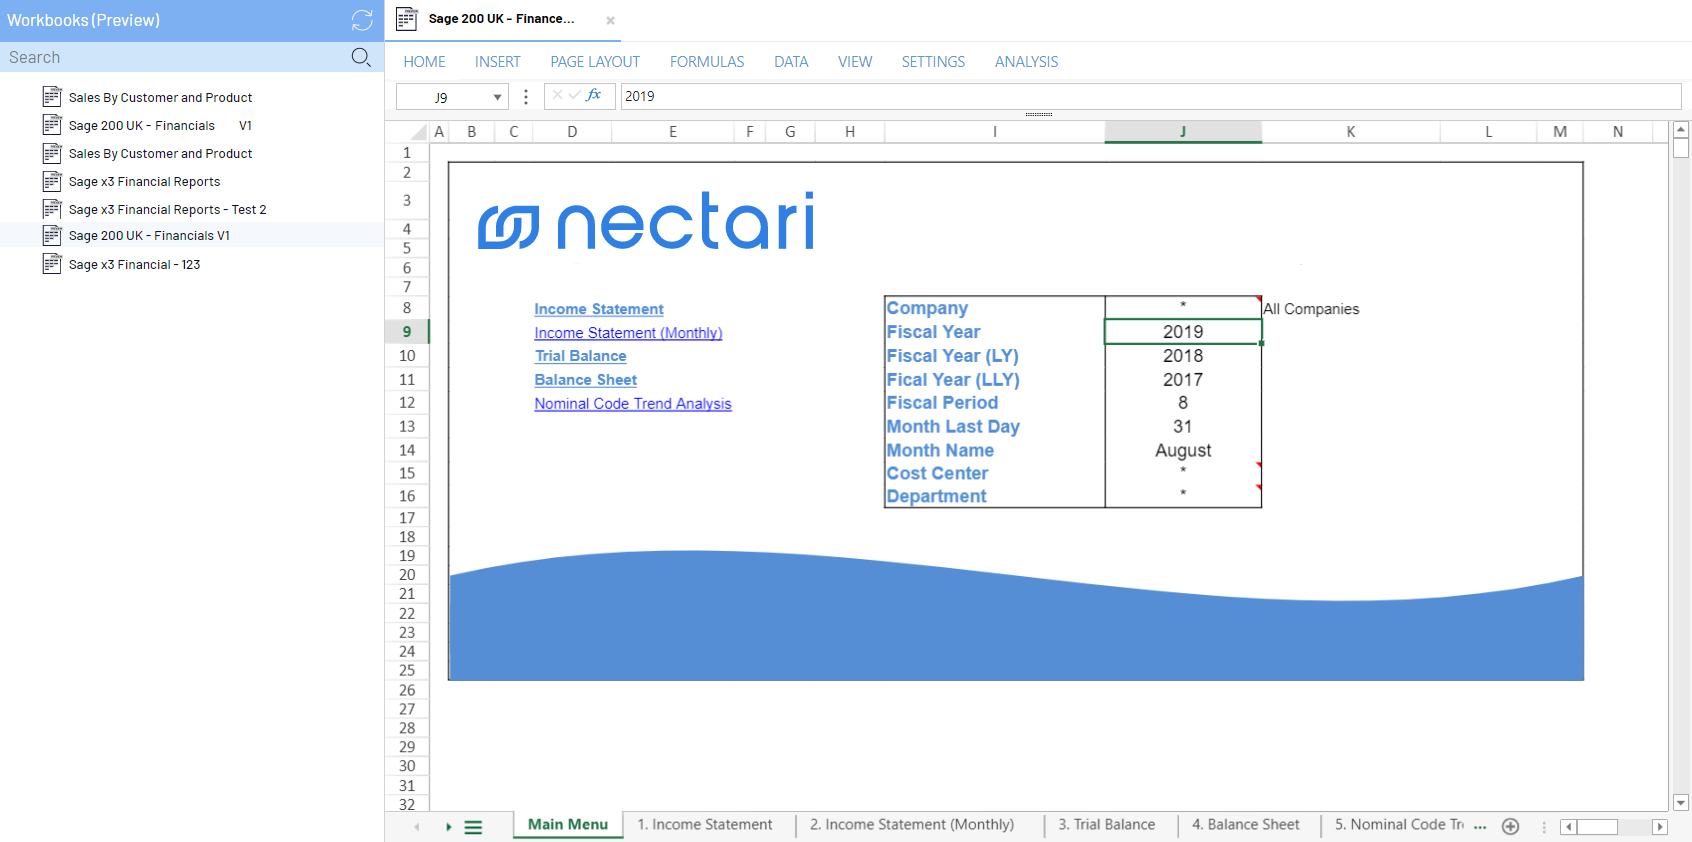Viewport: 1692px width, 842px height.
Task: Show more sheet tabs ellipsis
Action: (x=1481, y=827)
